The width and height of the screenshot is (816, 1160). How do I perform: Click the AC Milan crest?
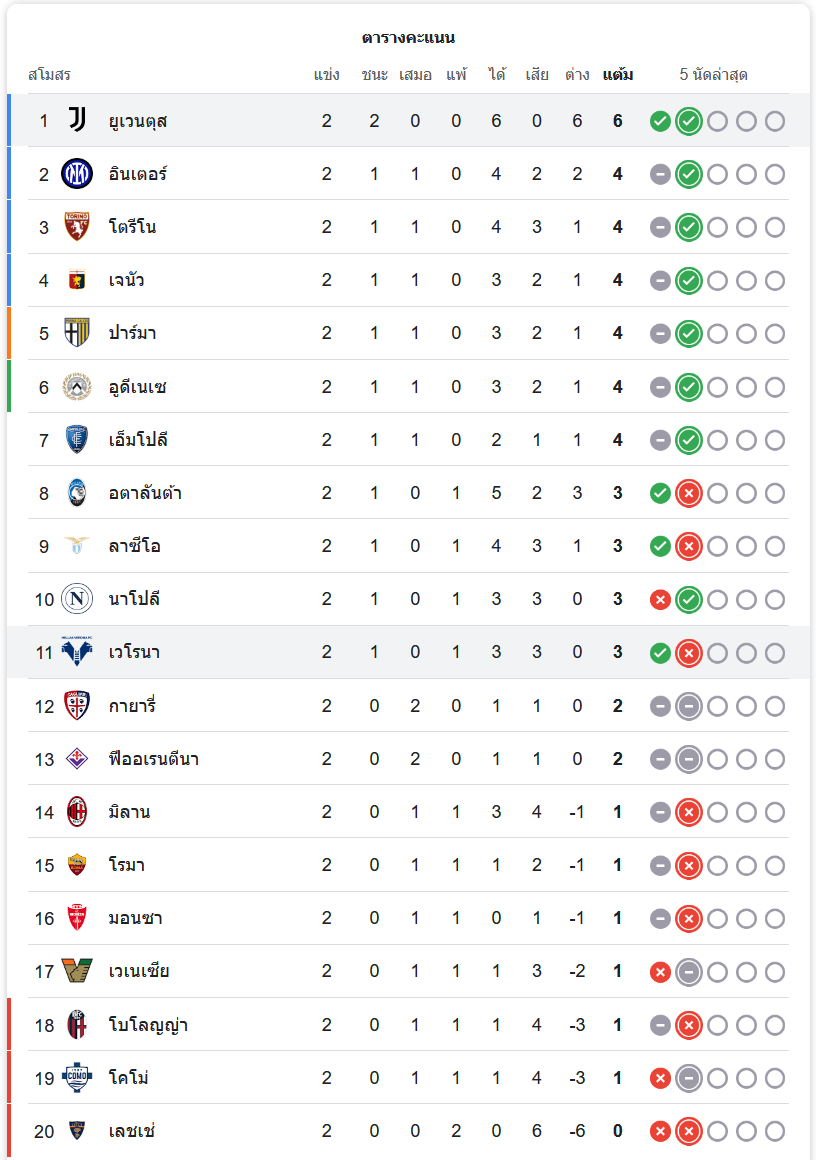tap(77, 812)
